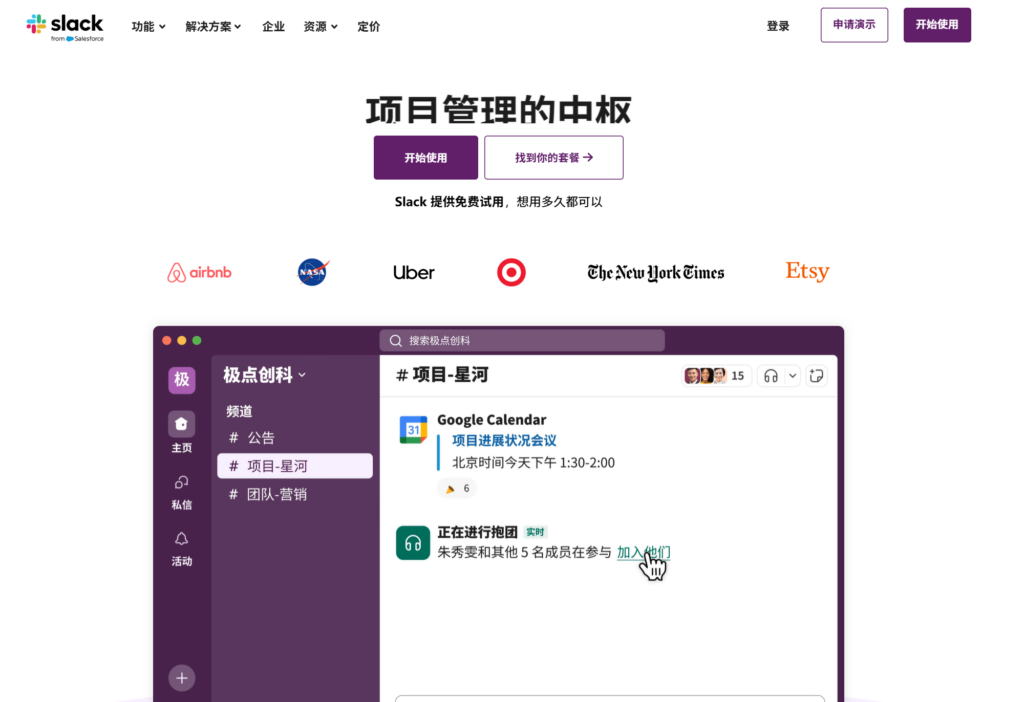Click the Slack logo
The image size is (1024, 702).
(64, 25)
